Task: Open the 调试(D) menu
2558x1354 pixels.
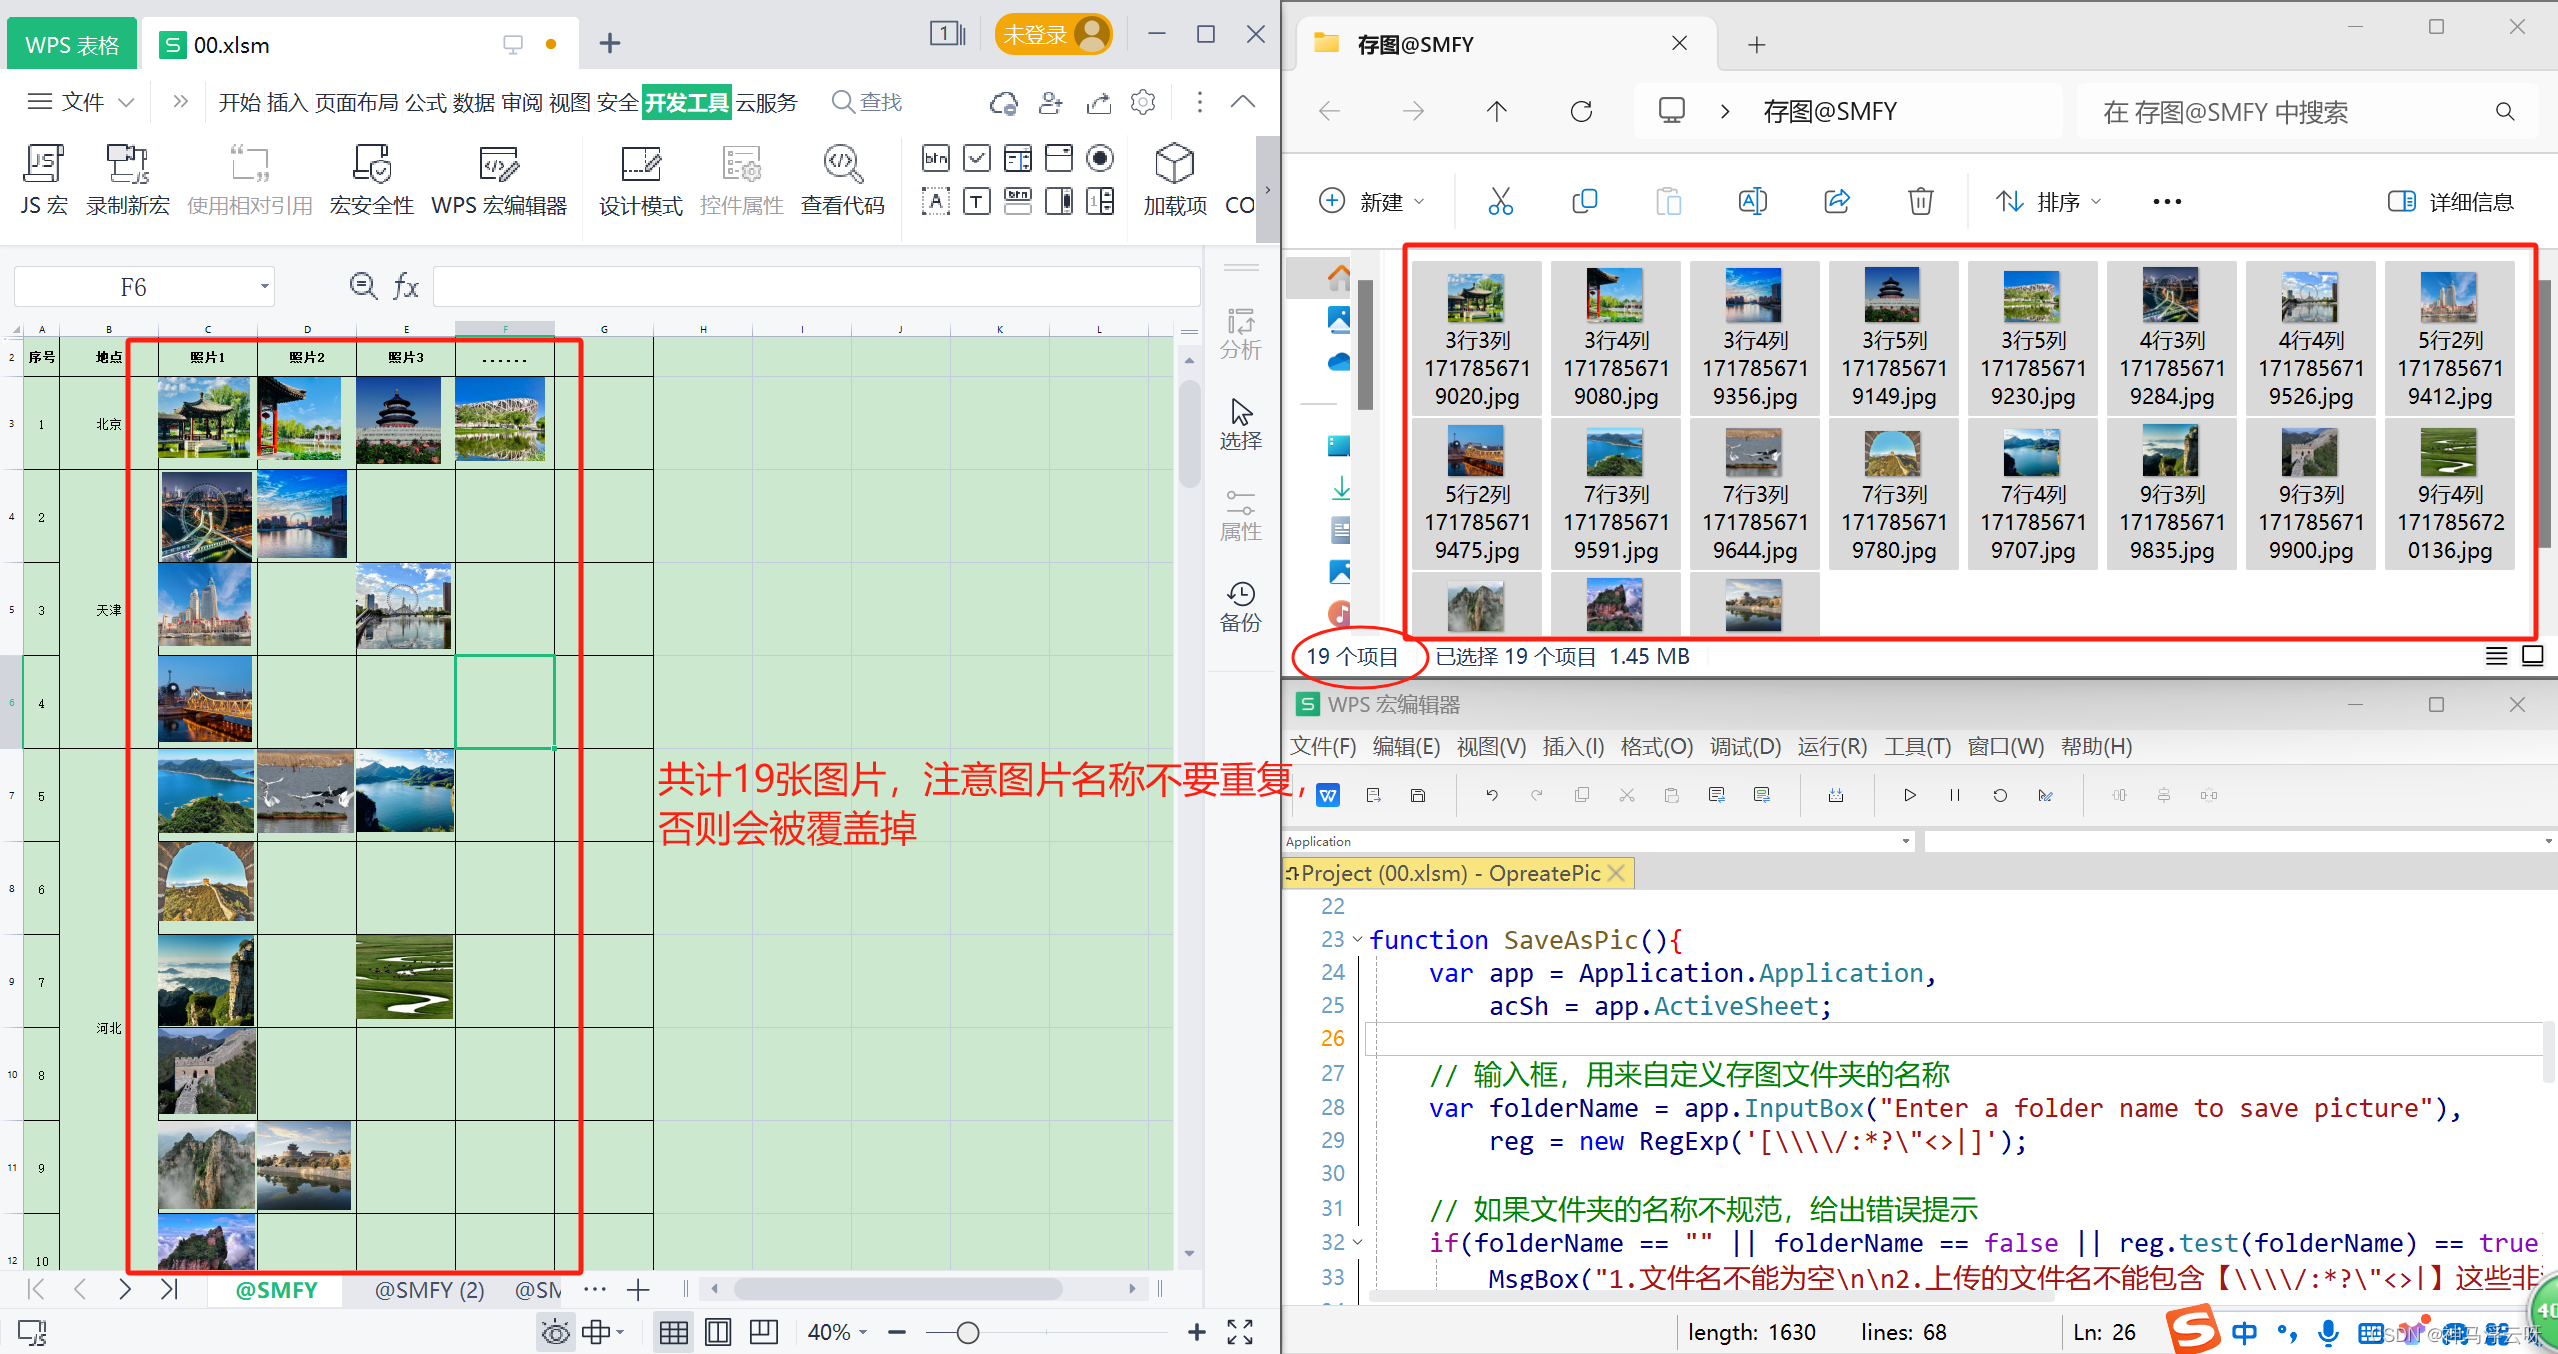Action: coord(1744,747)
